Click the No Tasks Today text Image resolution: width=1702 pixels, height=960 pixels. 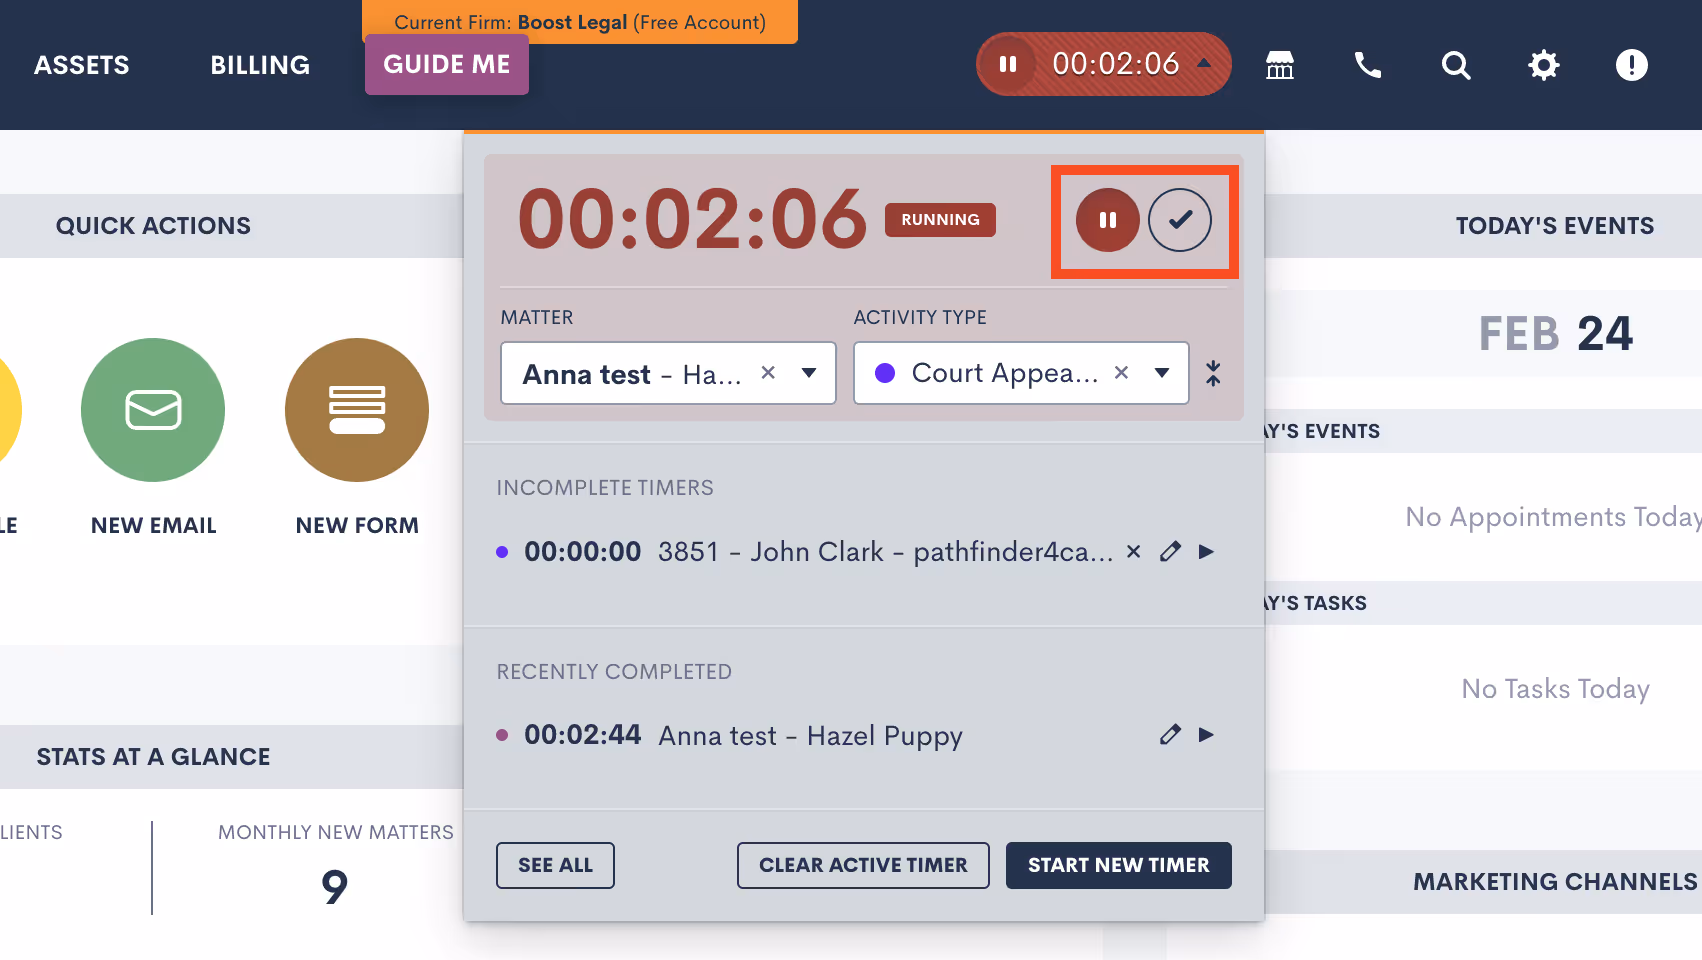pyautogui.click(x=1555, y=689)
